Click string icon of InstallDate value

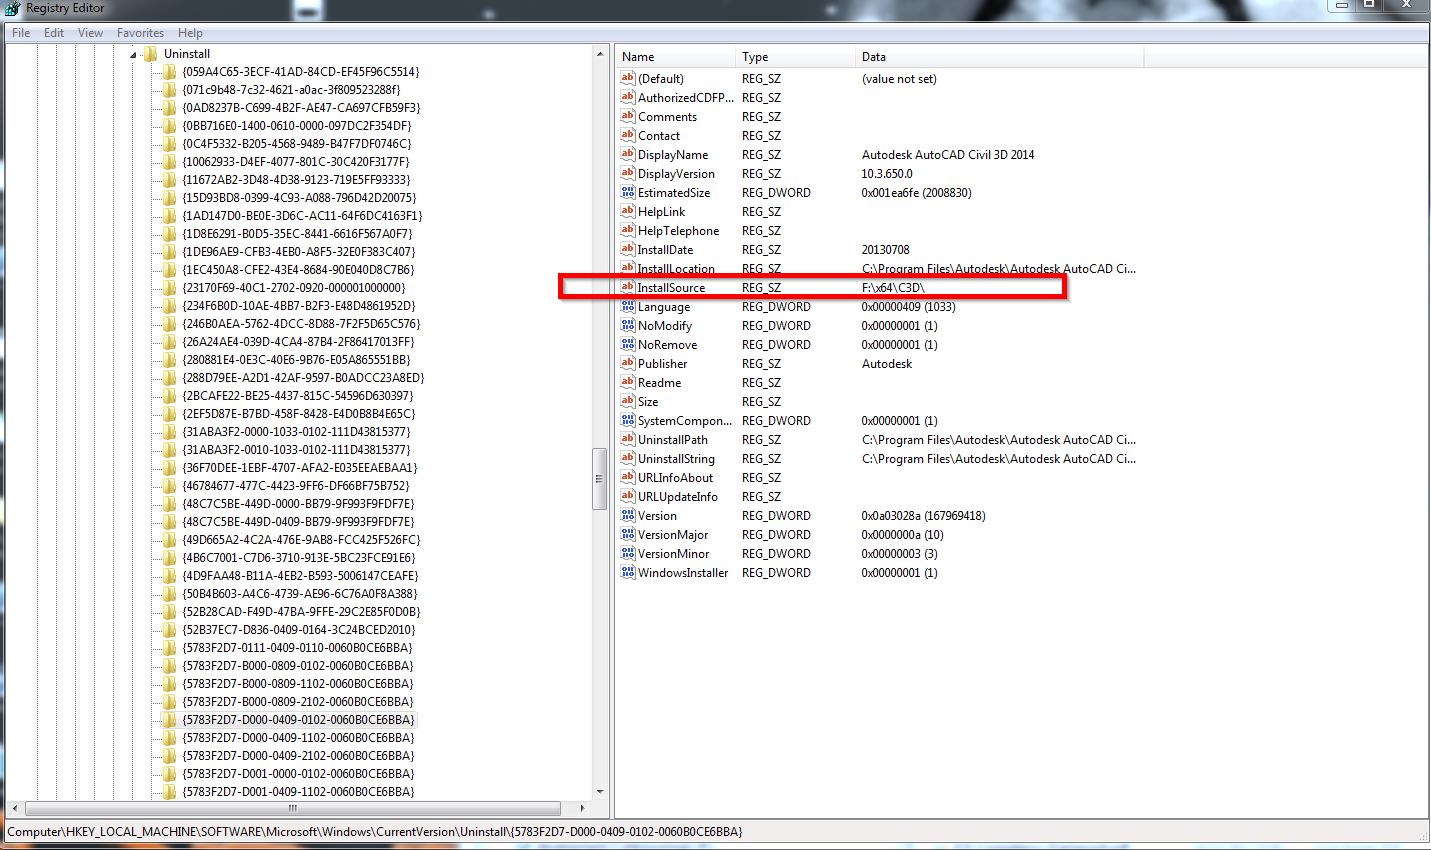(628, 249)
